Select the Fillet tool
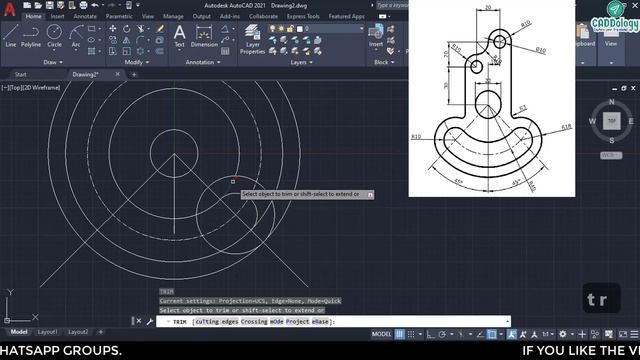 pos(141,40)
